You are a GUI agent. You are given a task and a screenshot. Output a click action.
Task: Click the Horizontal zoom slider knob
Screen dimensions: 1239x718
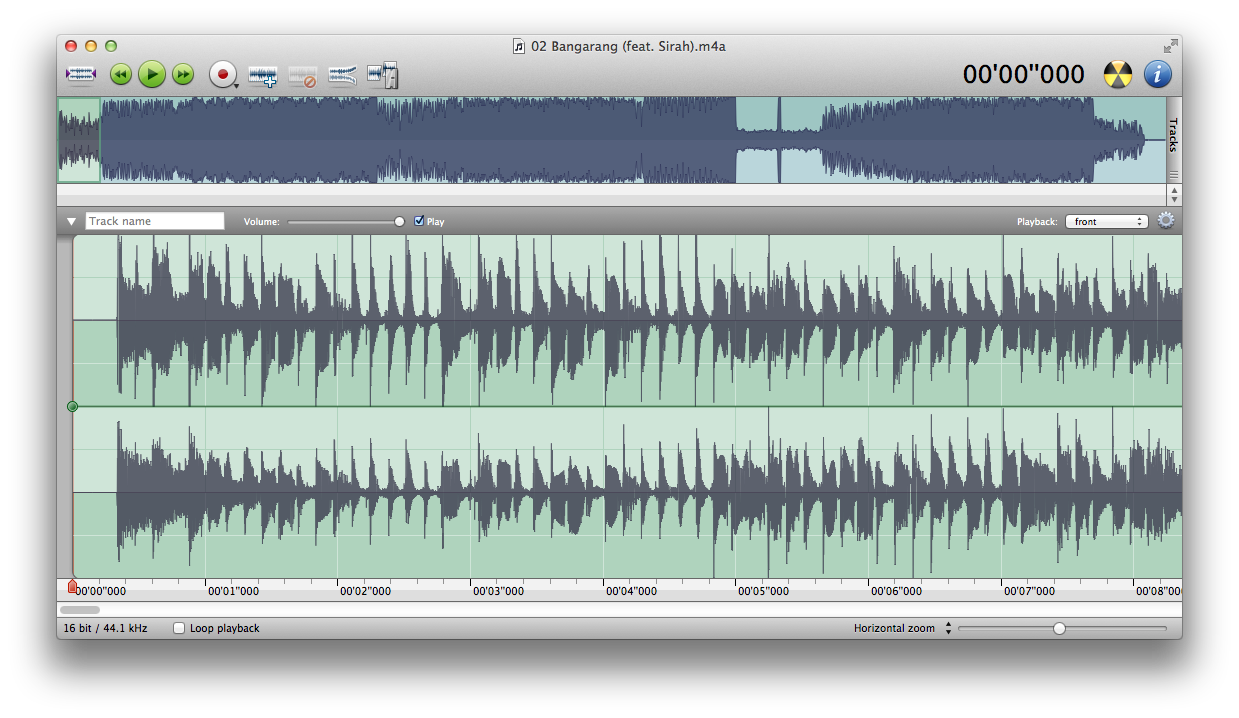point(1059,628)
